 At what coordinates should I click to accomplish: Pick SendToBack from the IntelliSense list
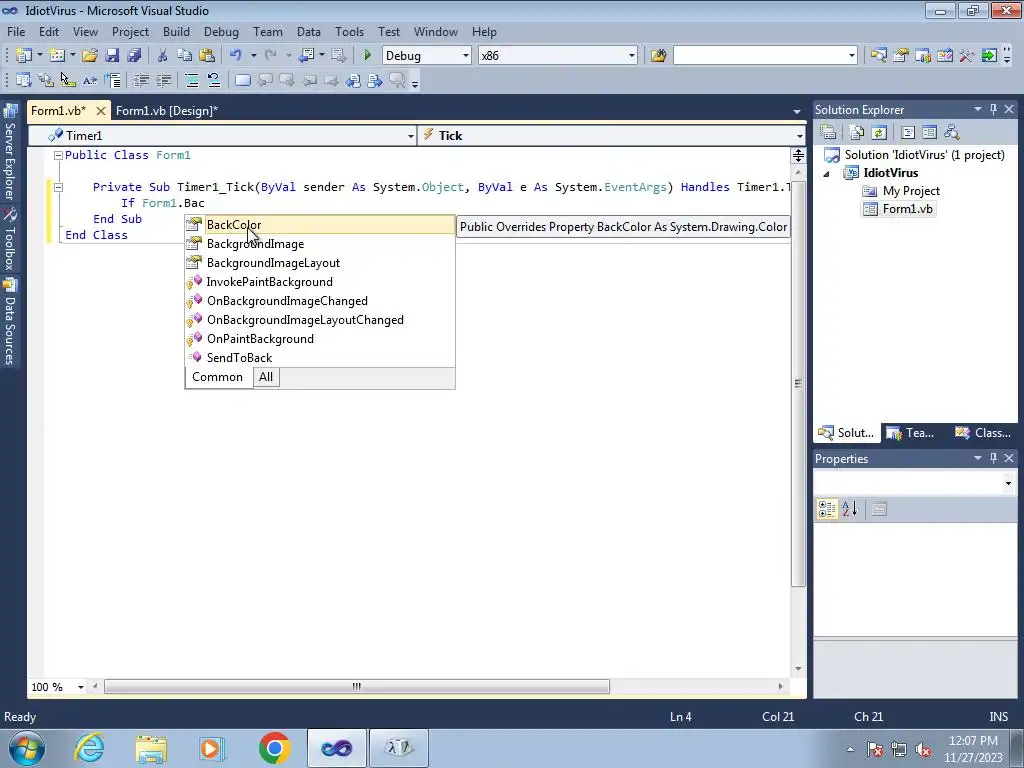click(x=320, y=357)
